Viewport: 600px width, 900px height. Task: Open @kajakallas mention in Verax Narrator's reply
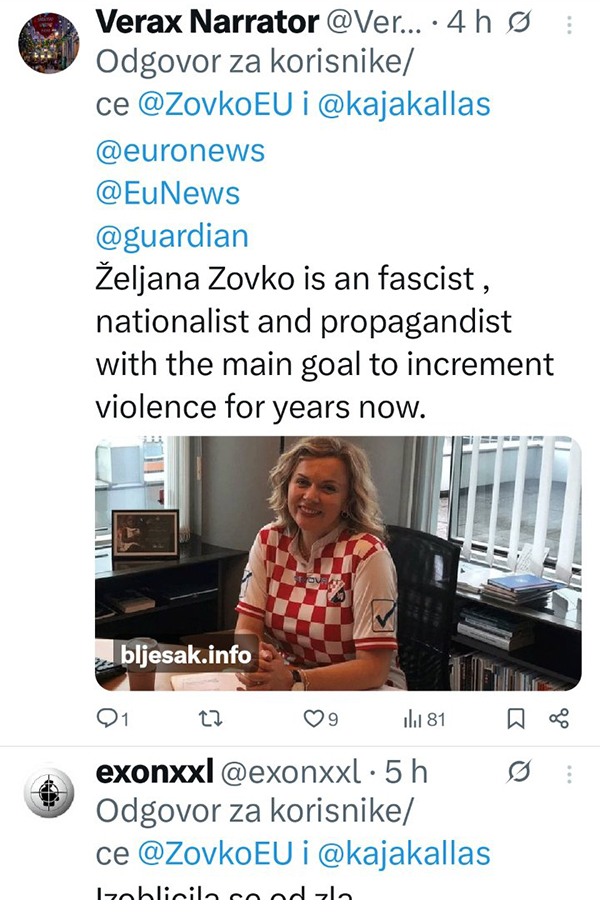pyautogui.click(x=404, y=105)
